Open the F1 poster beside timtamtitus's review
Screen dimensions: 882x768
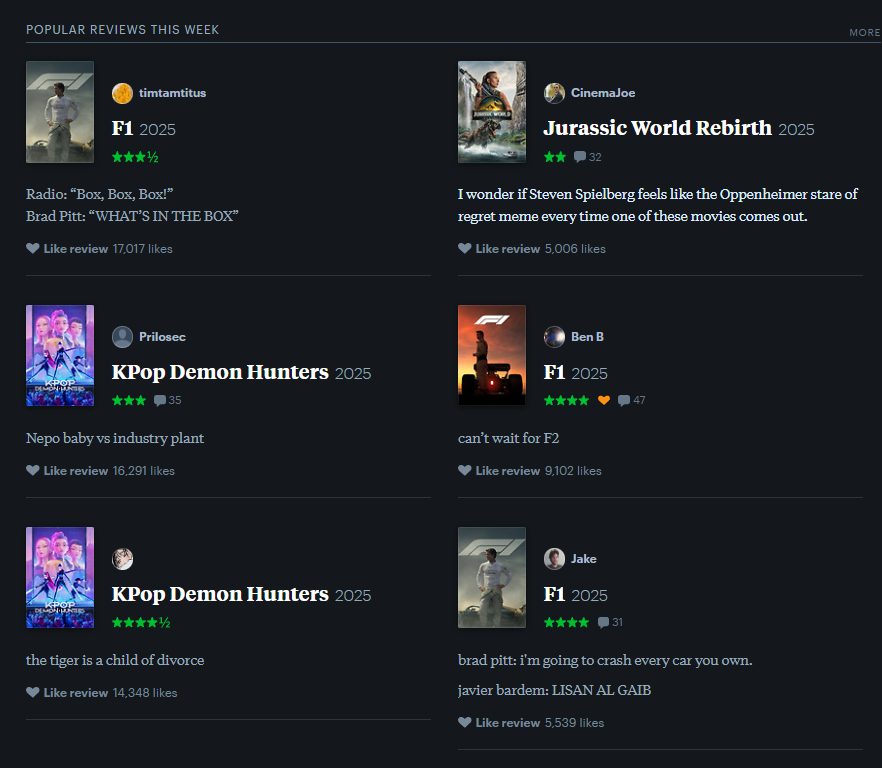pos(60,112)
